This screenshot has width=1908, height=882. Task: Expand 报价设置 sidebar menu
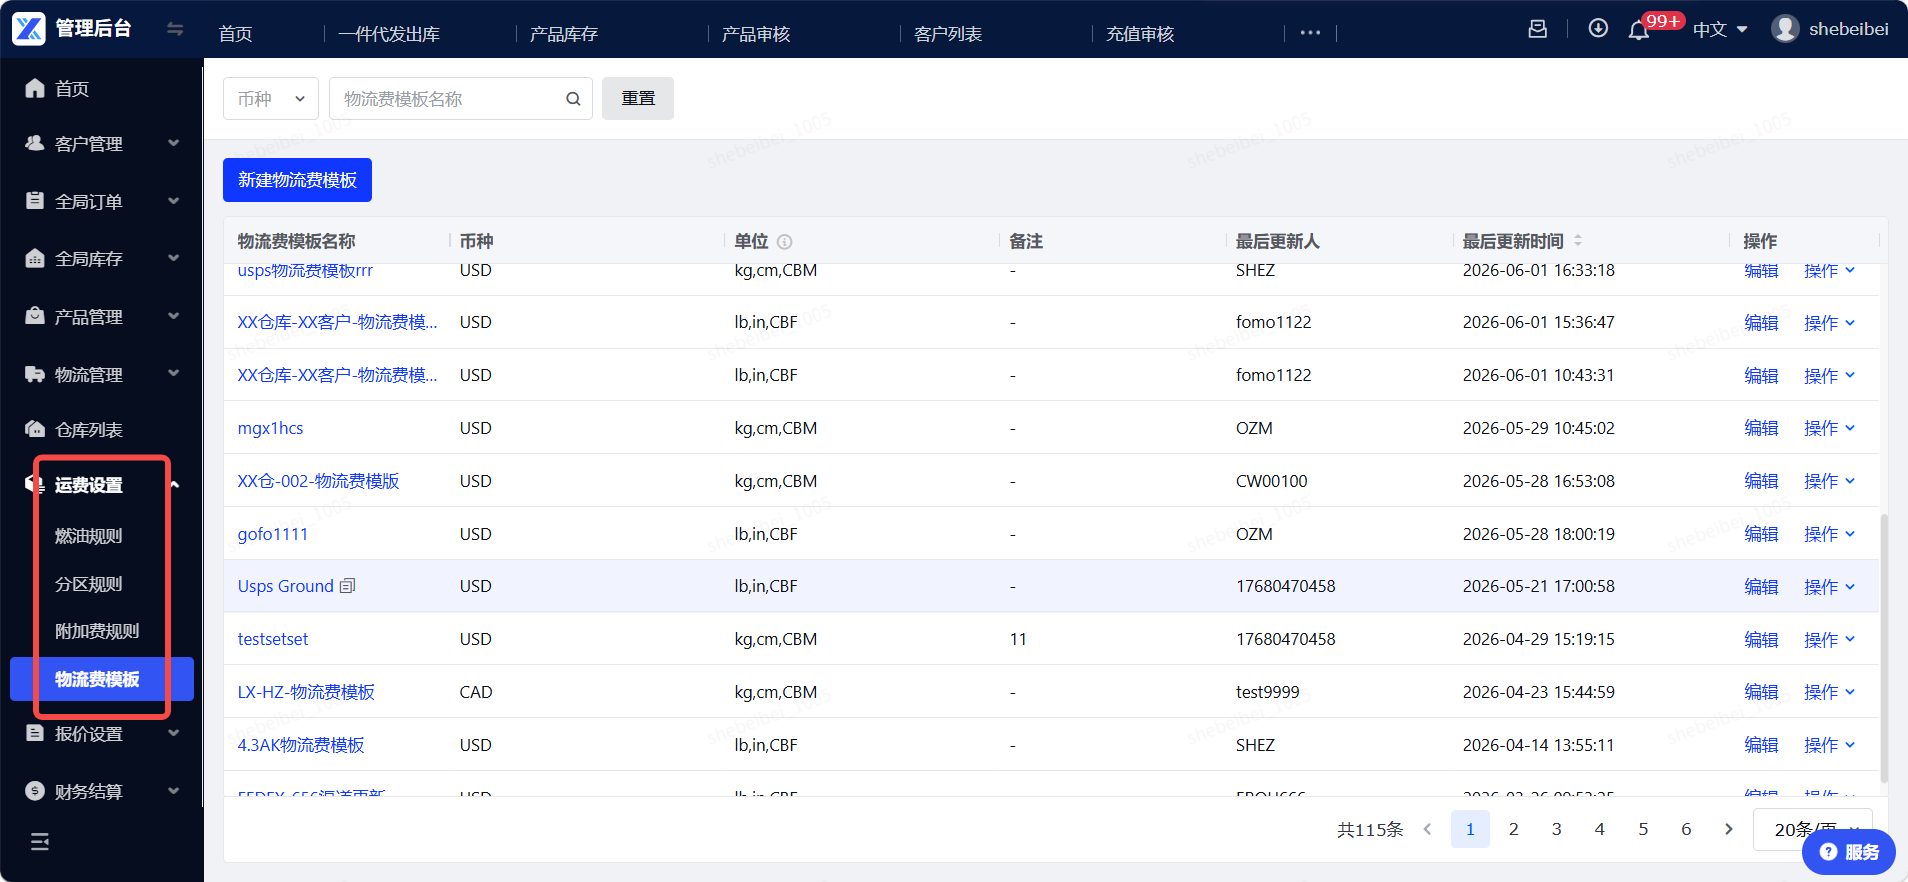pyautogui.click(x=101, y=734)
